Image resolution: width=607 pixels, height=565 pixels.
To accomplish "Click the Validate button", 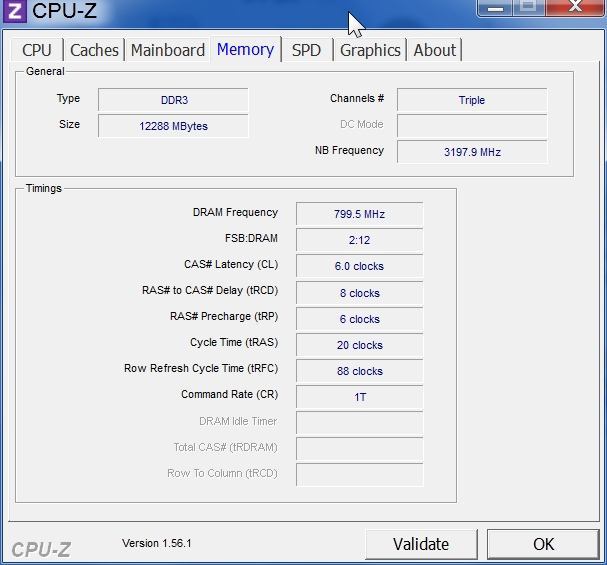I will pos(421,544).
